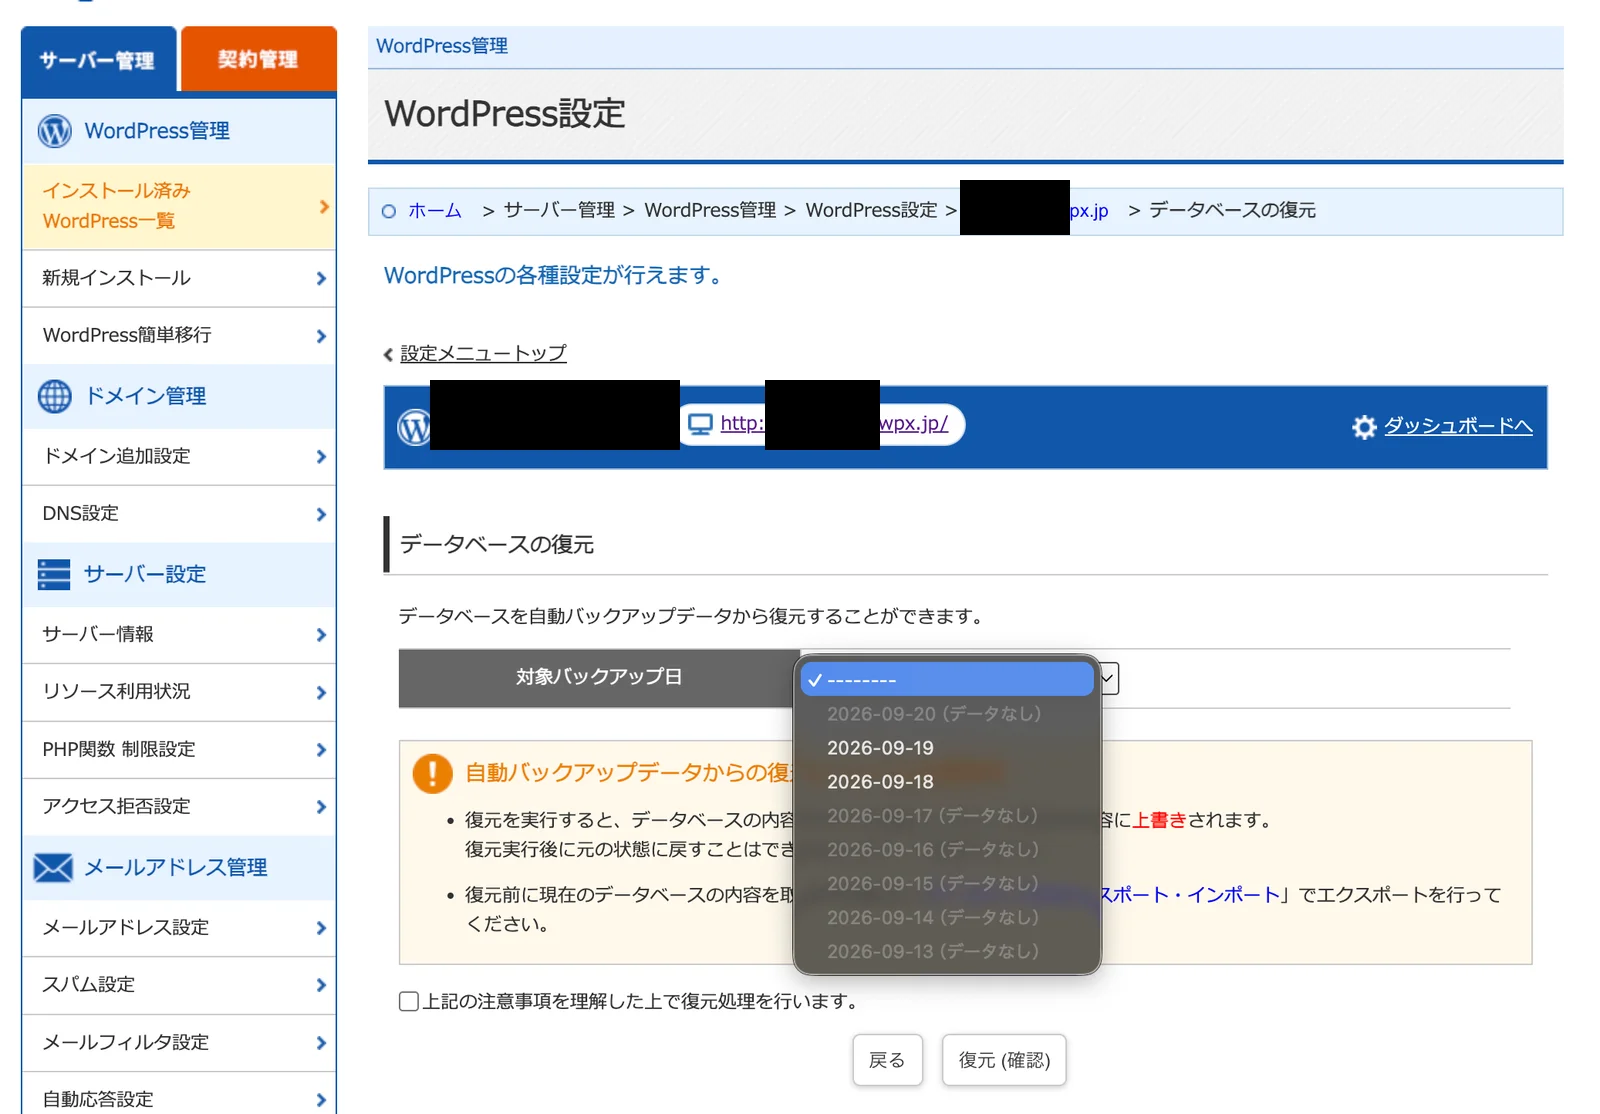Screen dimensions: 1600x1114
Task: Click chevron arrow on アクセス拒否設定 row
Action: [x=321, y=807]
